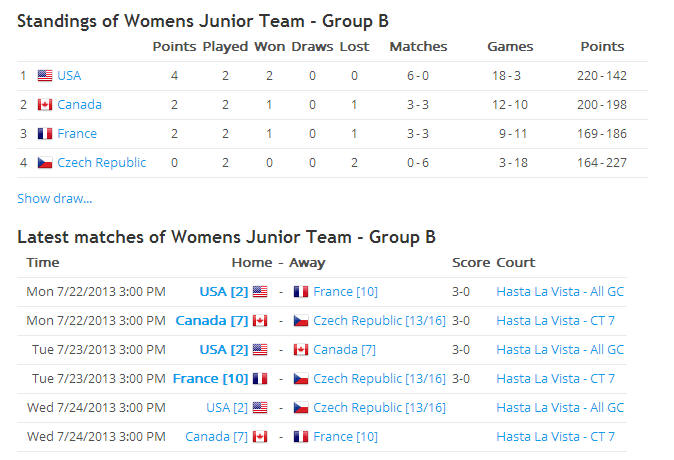Click the France flag icon in standings
The image size is (674, 460).
pos(45,134)
